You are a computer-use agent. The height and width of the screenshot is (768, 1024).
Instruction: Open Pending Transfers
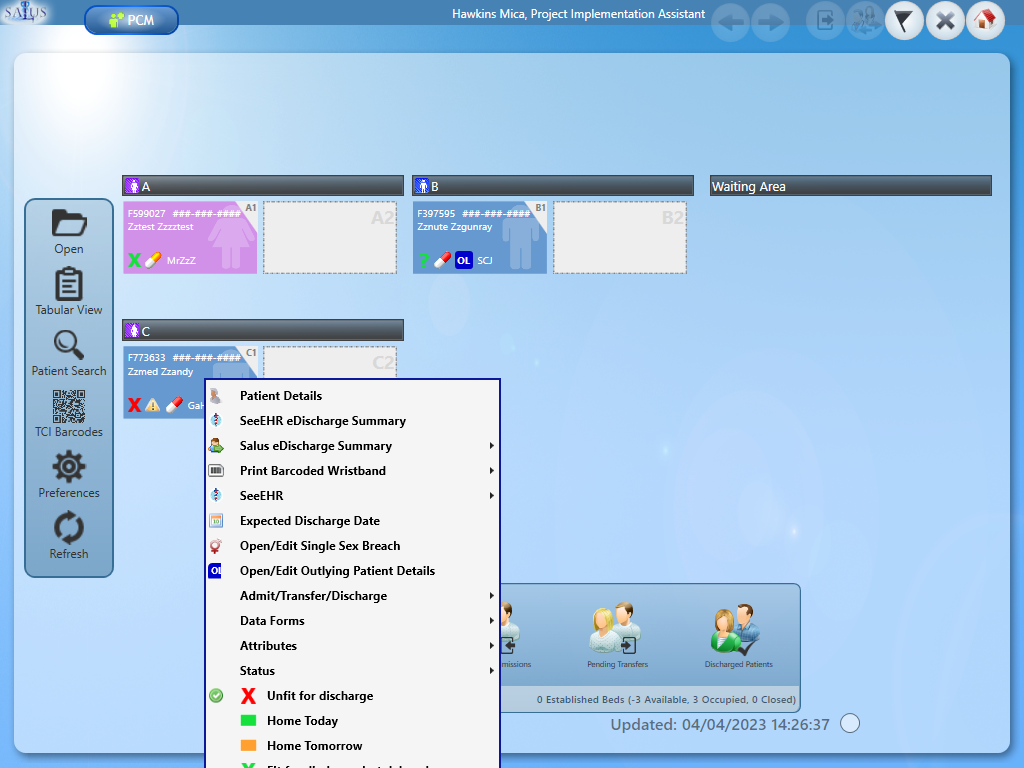coord(617,635)
